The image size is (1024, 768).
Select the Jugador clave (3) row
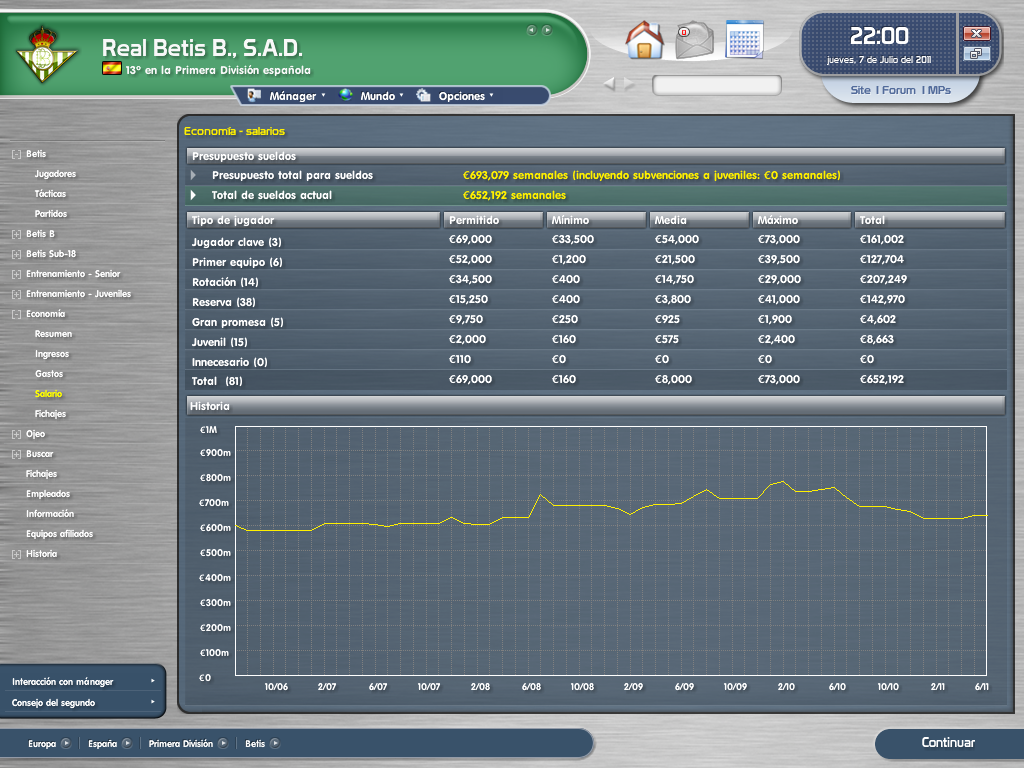click(596, 240)
